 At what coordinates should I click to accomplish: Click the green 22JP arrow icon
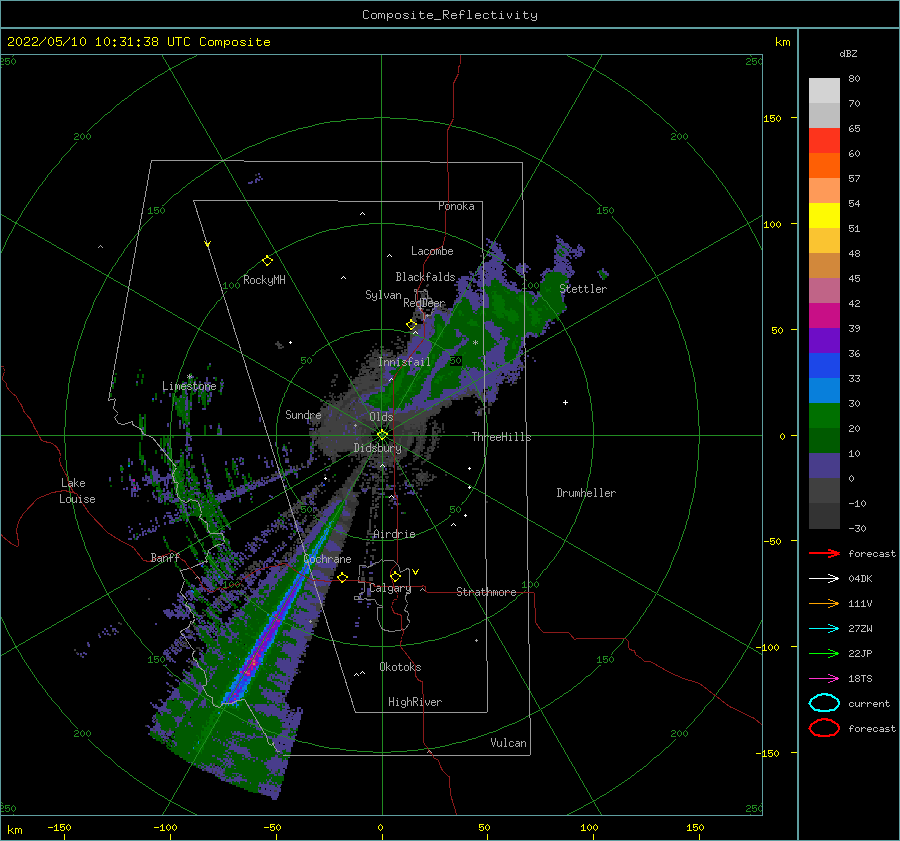824,653
